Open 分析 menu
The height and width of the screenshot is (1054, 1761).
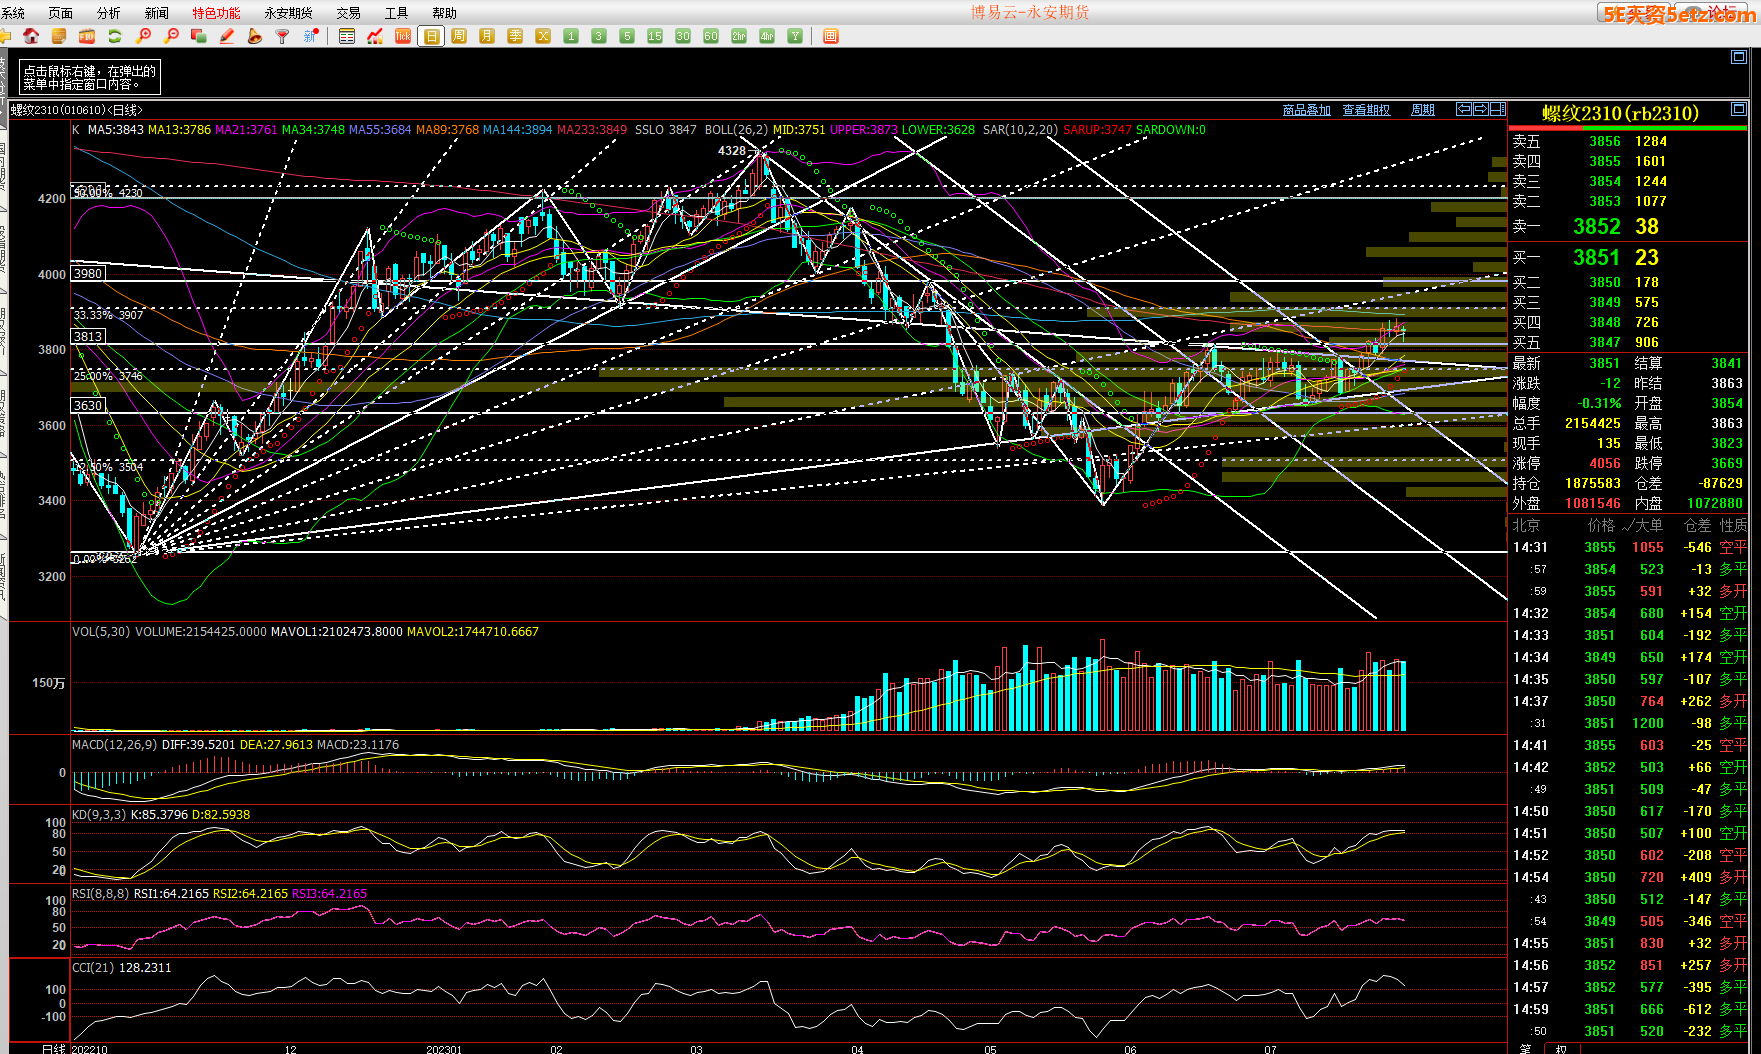[x=109, y=13]
